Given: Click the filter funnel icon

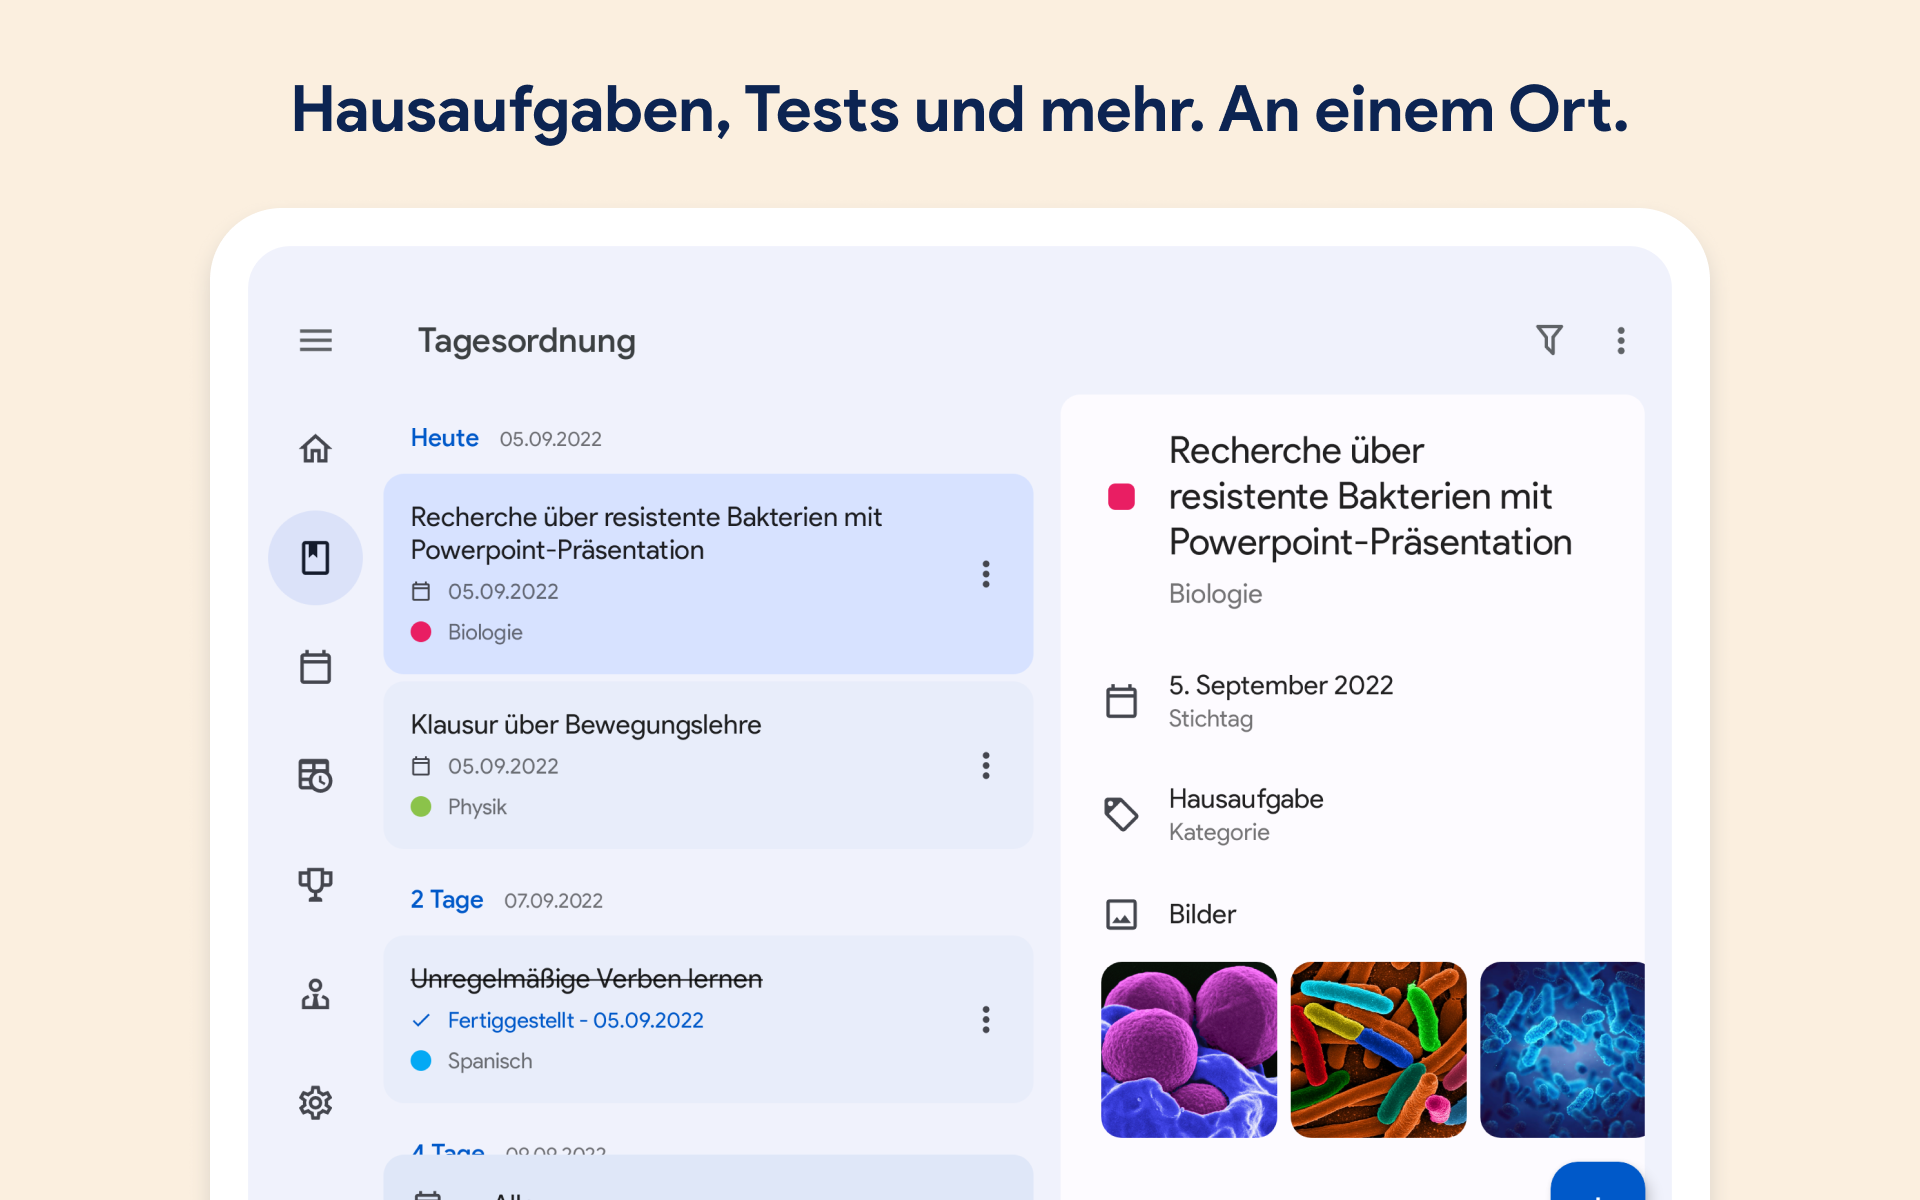Looking at the screenshot, I should (x=1549, y=340).
